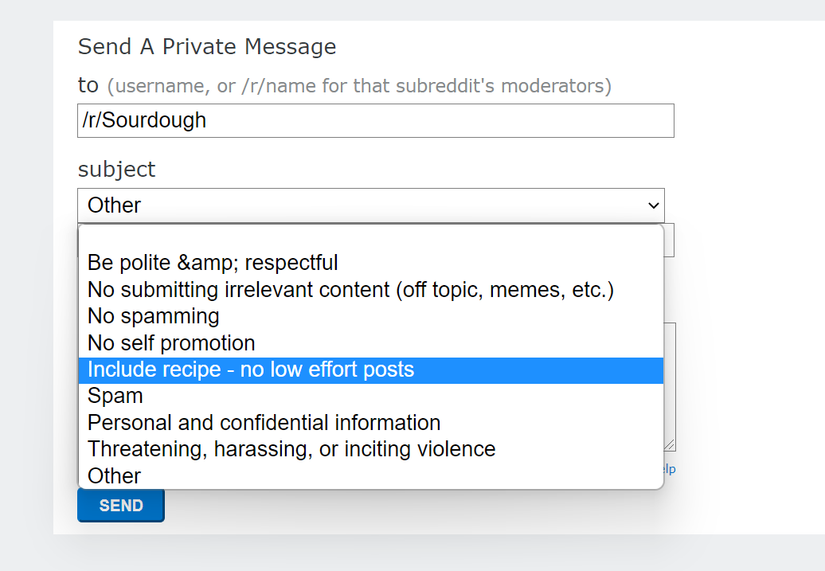Viewport: 825px width, 571px height.
Task: Select the blank option at list top
Action: tap(370, 238)
